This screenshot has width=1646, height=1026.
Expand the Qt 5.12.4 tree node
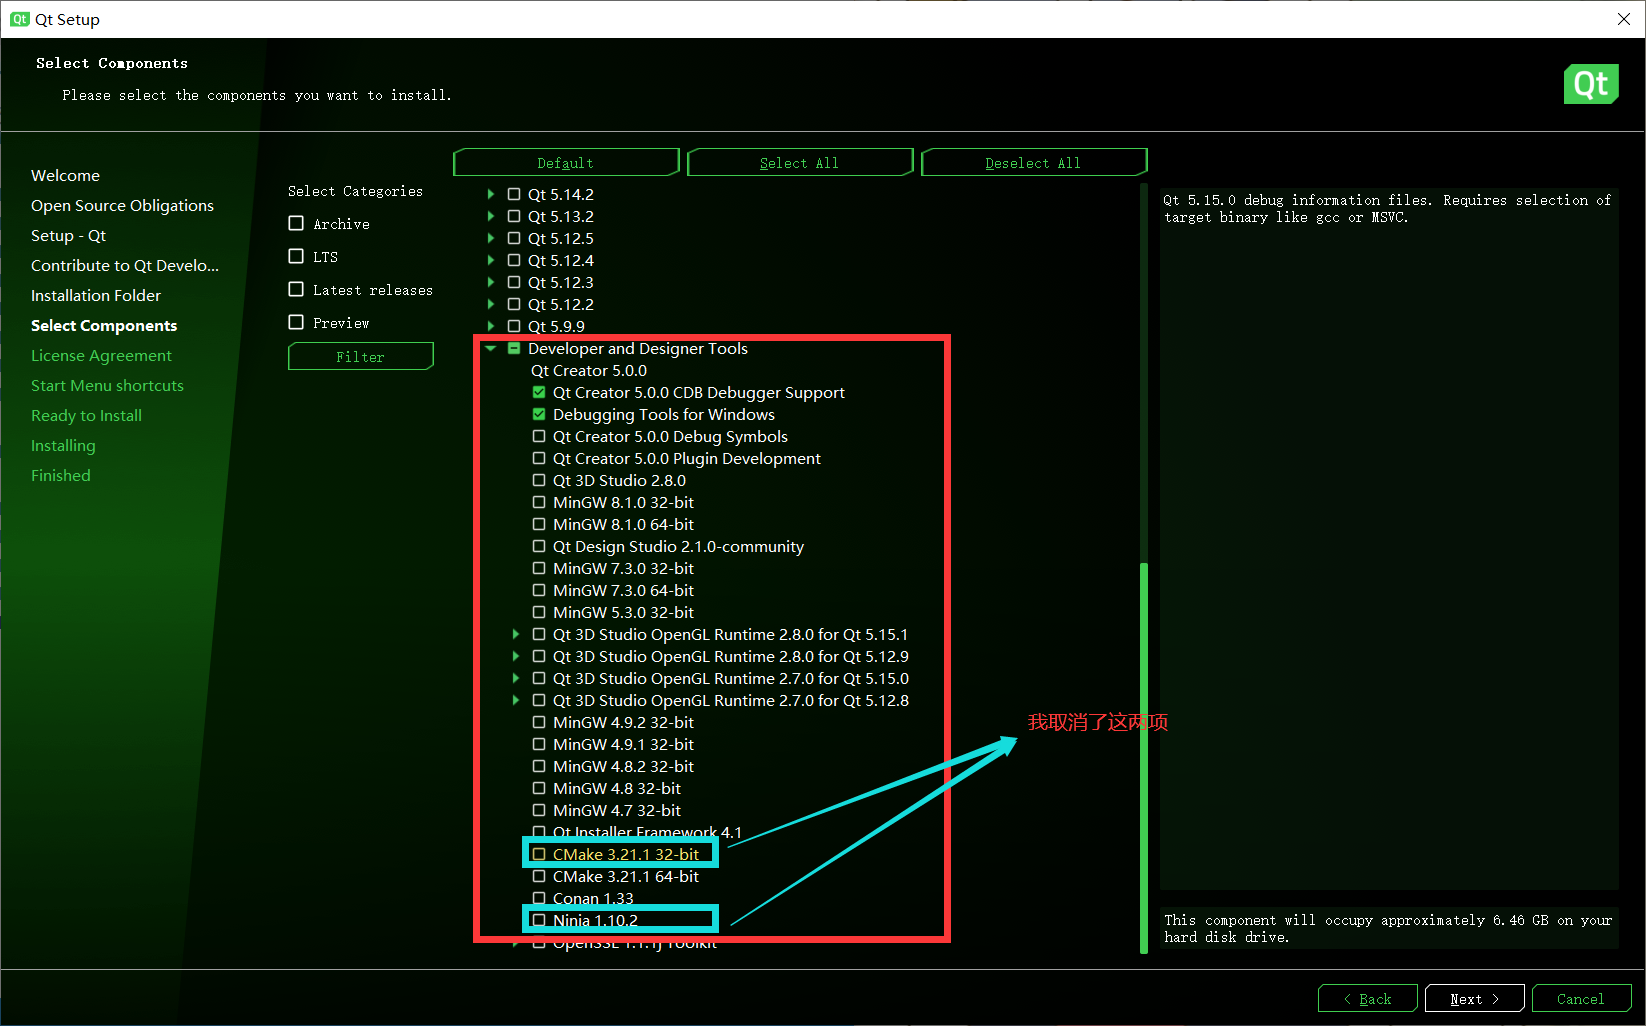[x=490, y=260]
